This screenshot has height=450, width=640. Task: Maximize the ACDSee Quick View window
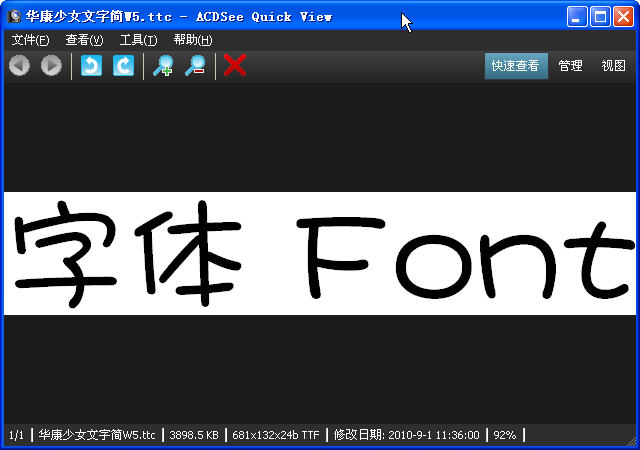click(601, 17)
